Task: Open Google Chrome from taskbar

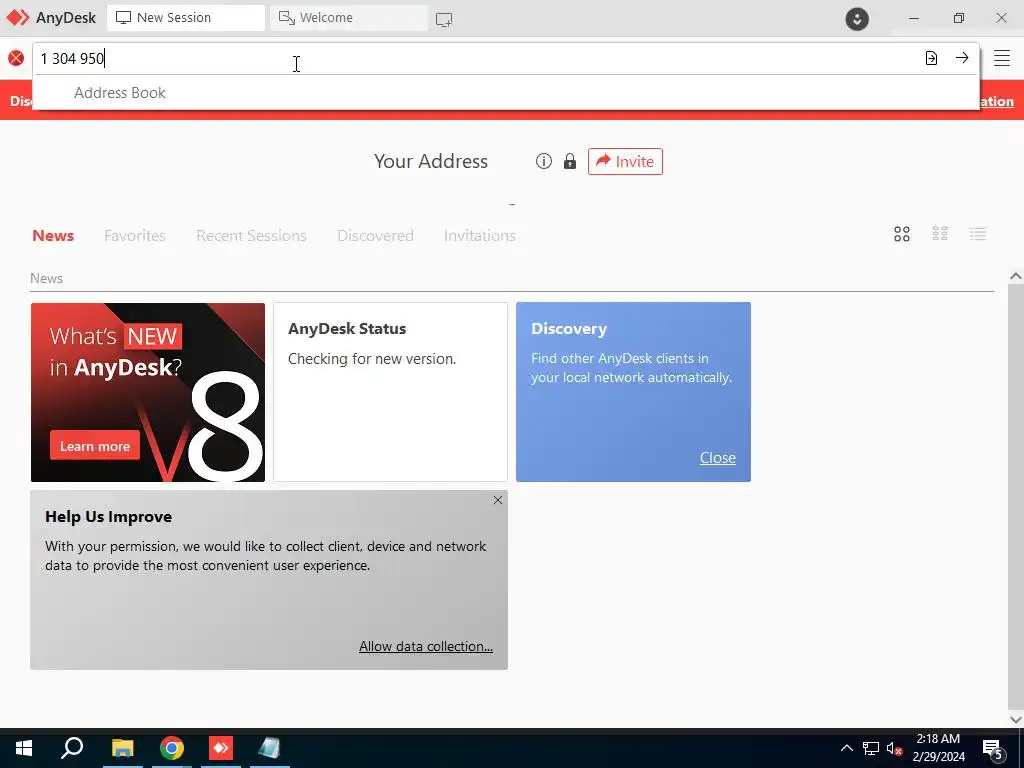Action: click(x=172, y=748)
